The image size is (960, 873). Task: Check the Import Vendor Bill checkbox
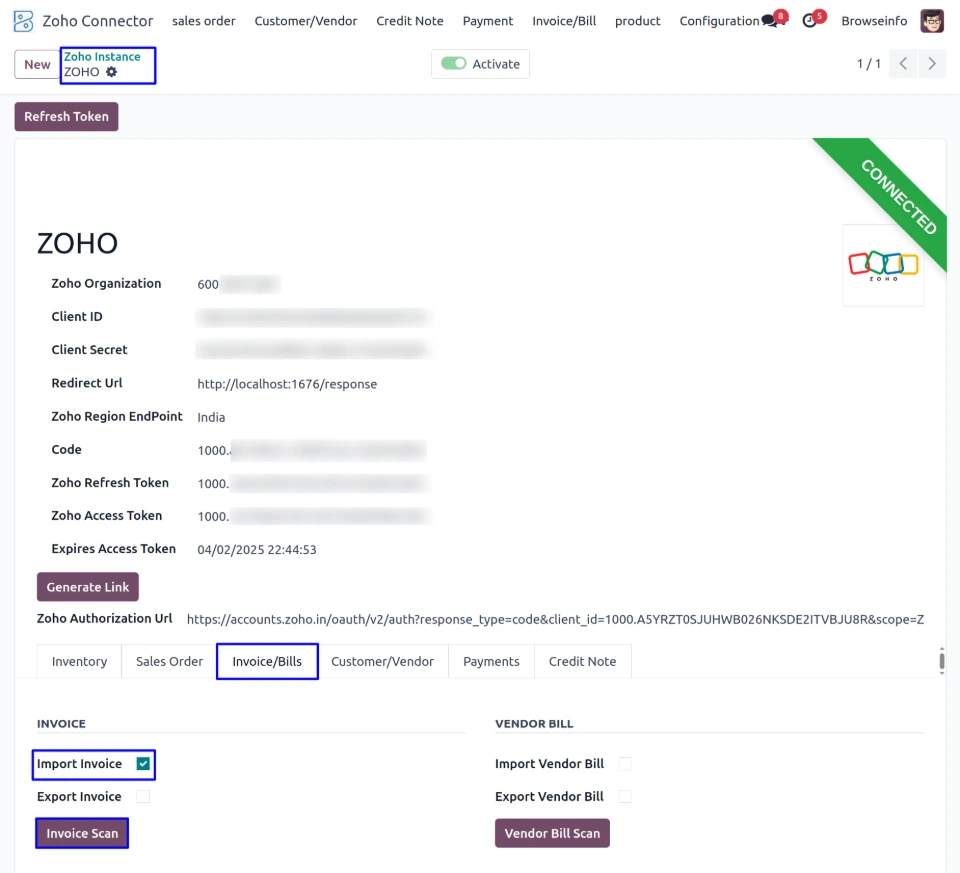[624, 763]
